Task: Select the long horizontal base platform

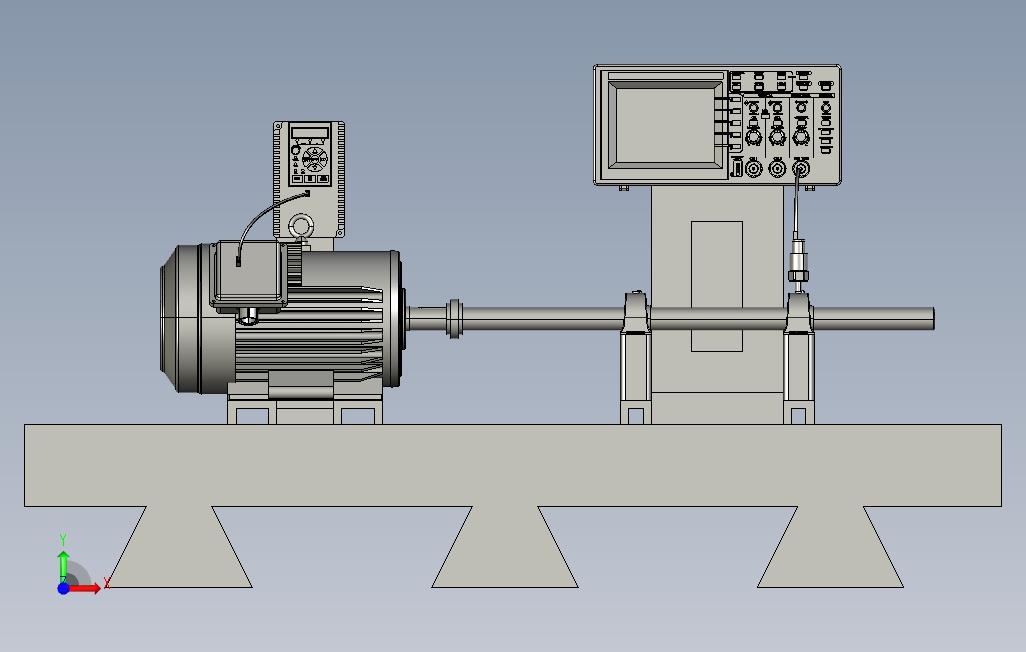Action: [513, 465]
